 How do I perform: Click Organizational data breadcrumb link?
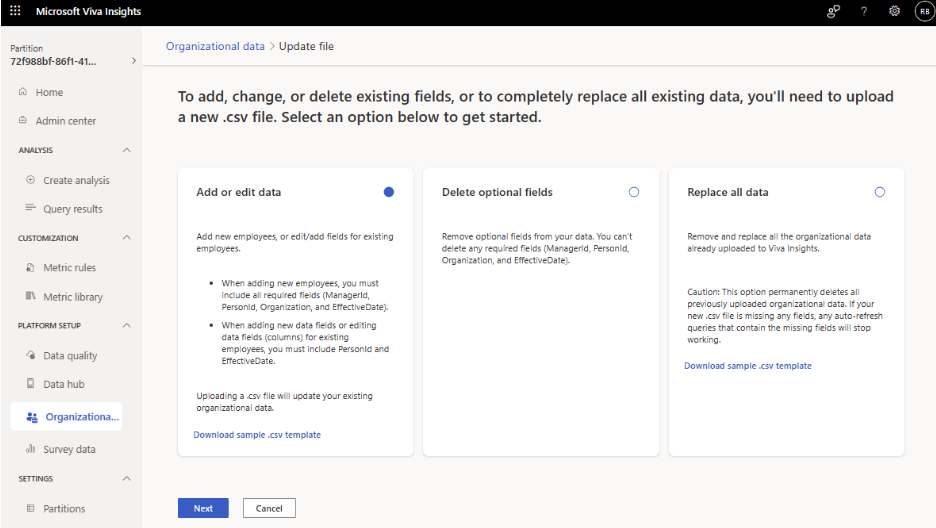click(x=215, y=47)
